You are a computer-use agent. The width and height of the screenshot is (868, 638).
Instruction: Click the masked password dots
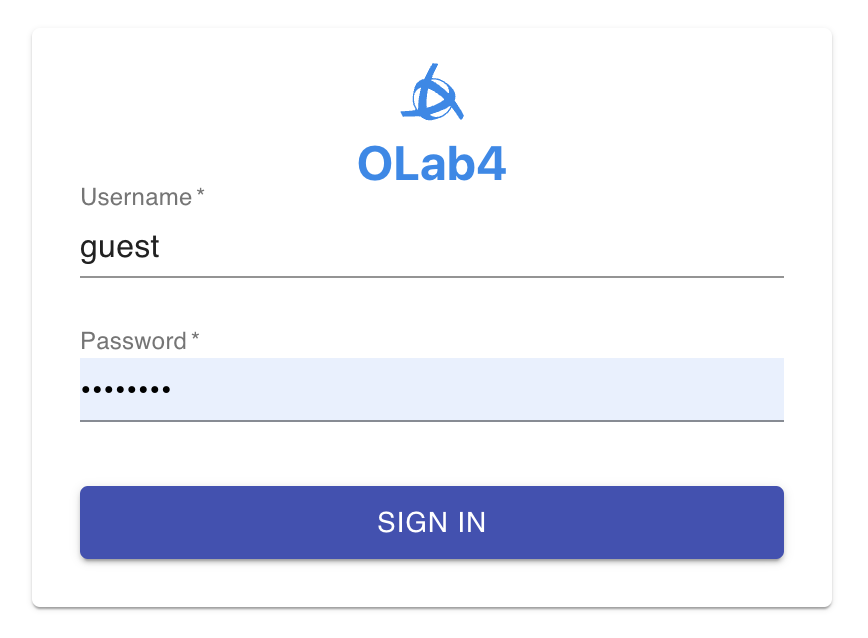pyautogui.click(x=126, y=390)
